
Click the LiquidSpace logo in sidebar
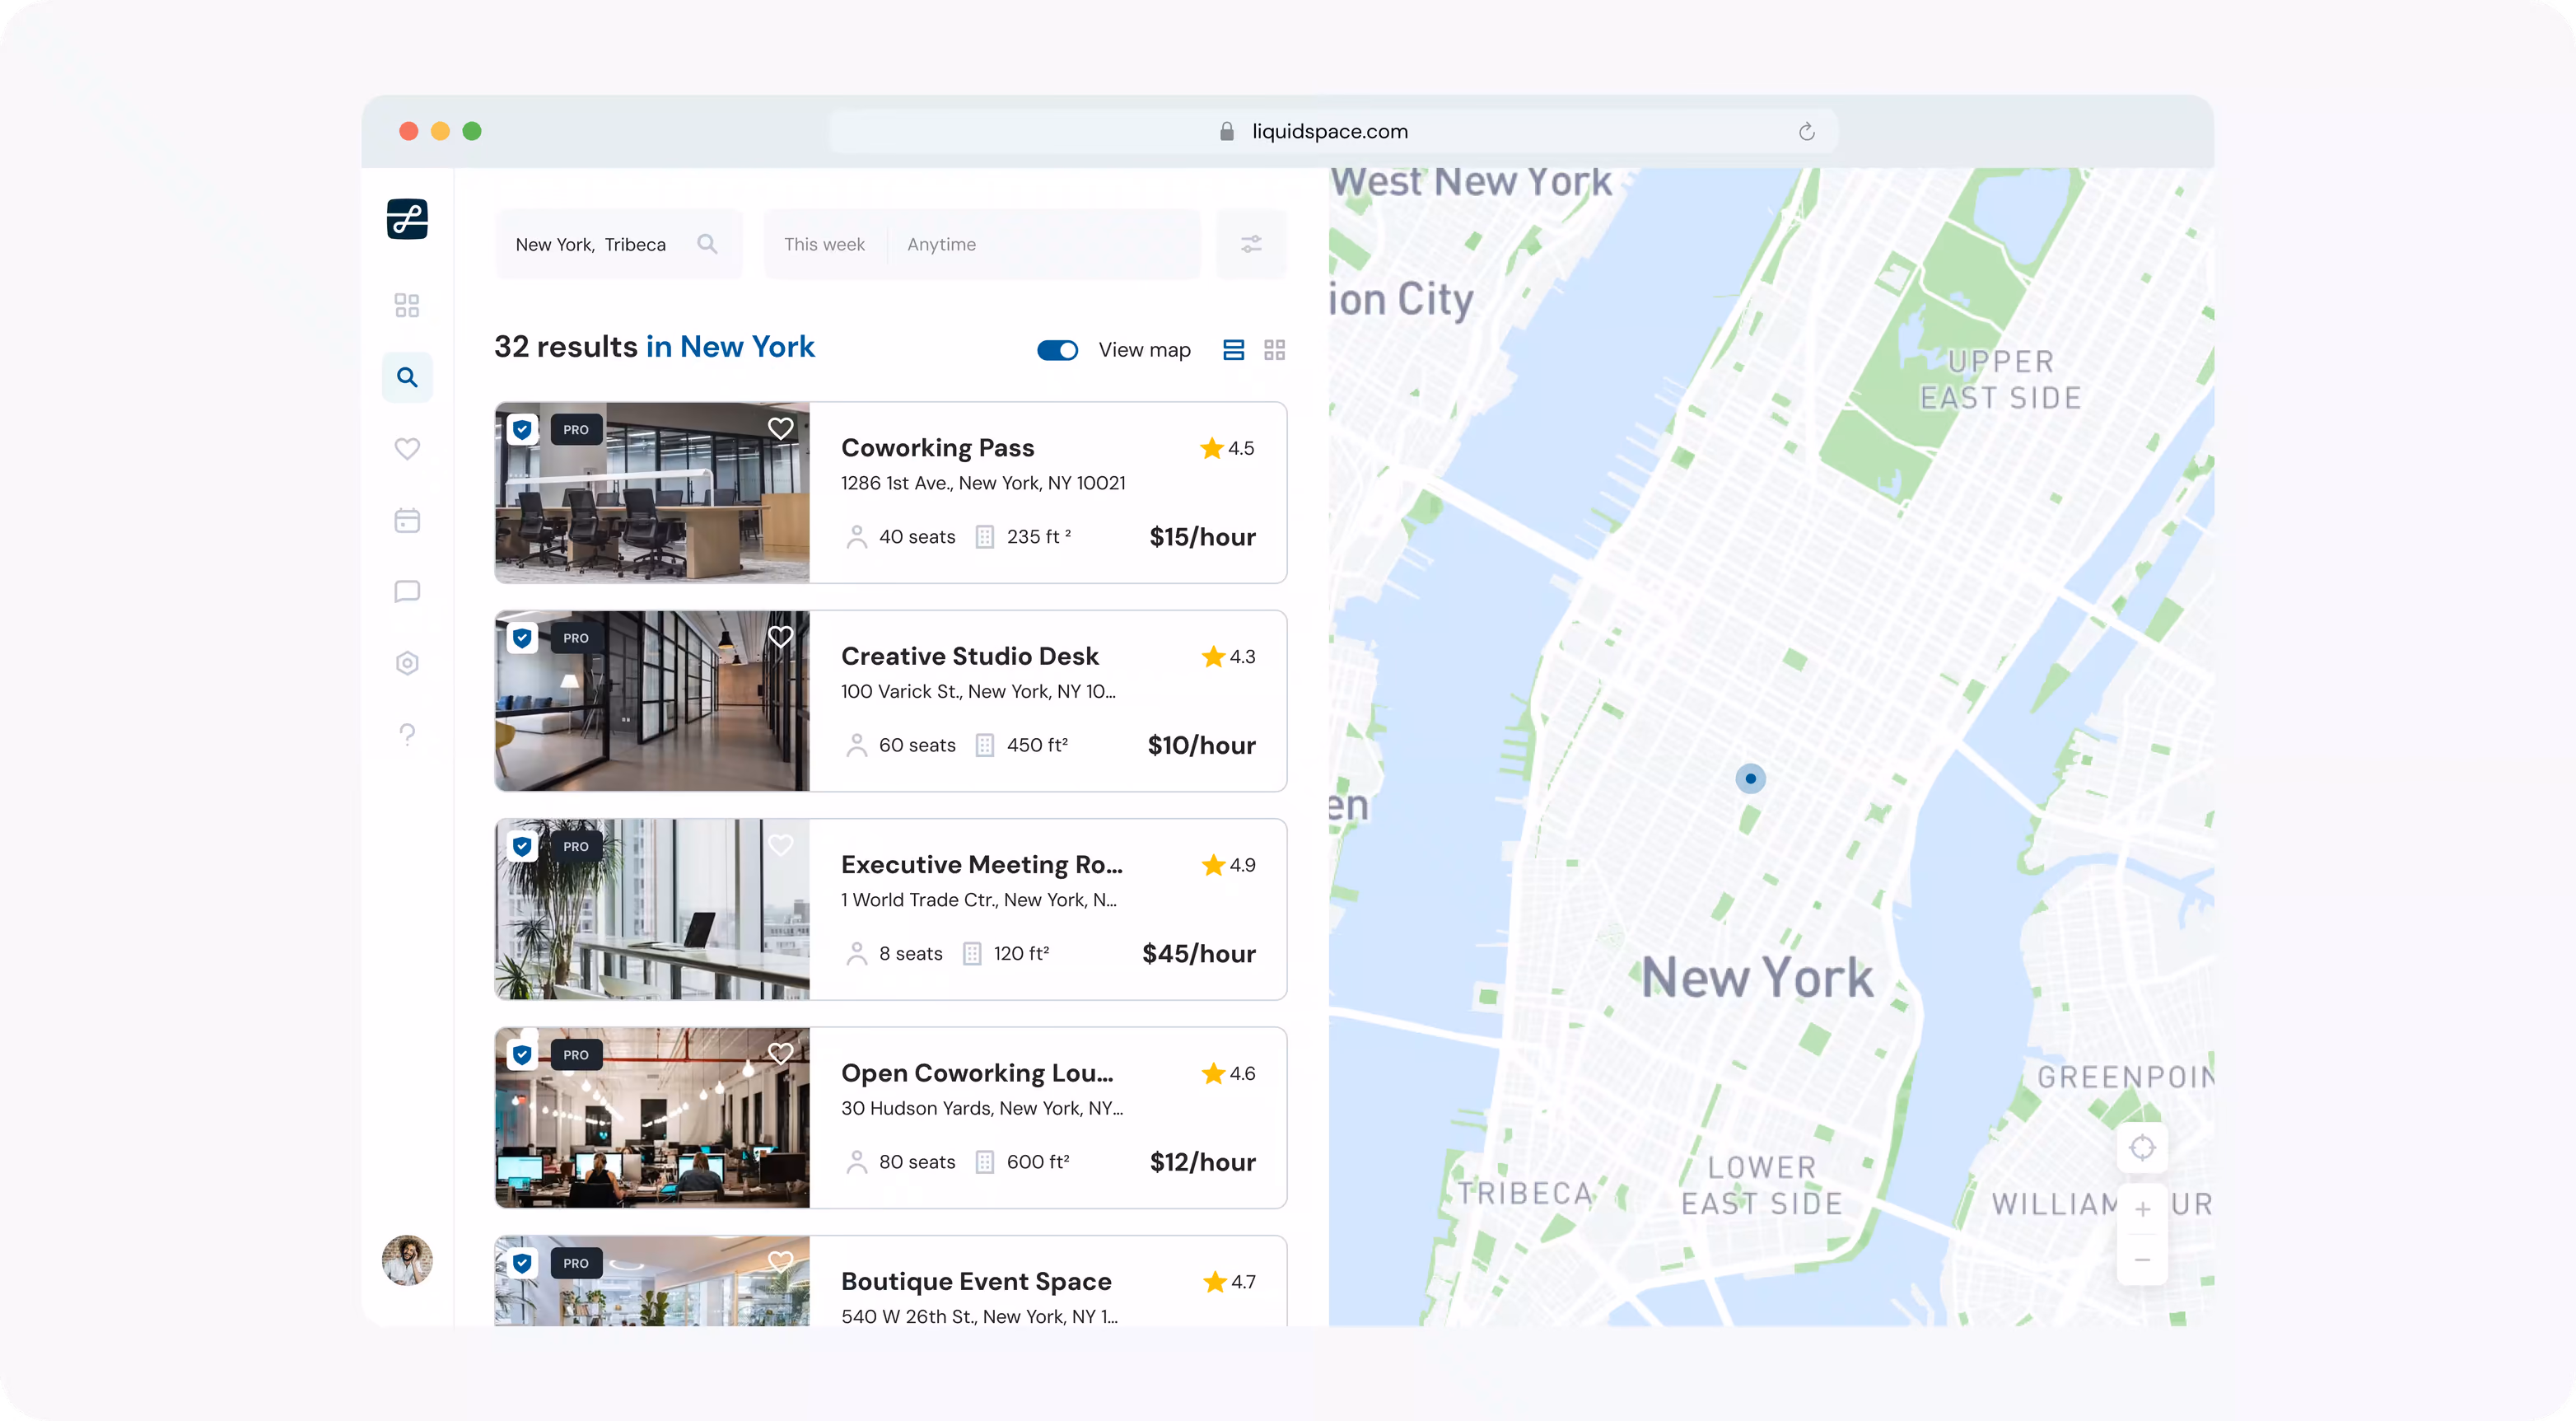(x=407, y=219)
